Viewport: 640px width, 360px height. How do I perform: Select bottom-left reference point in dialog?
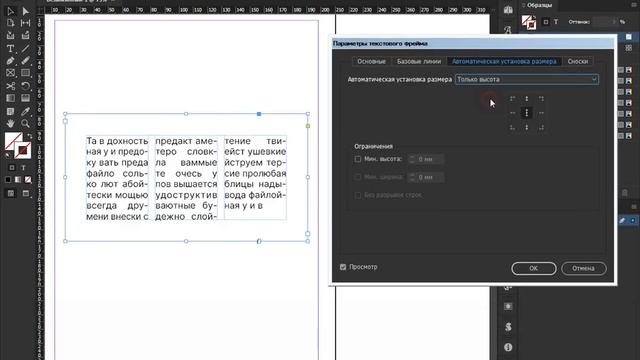click(512, 128)
